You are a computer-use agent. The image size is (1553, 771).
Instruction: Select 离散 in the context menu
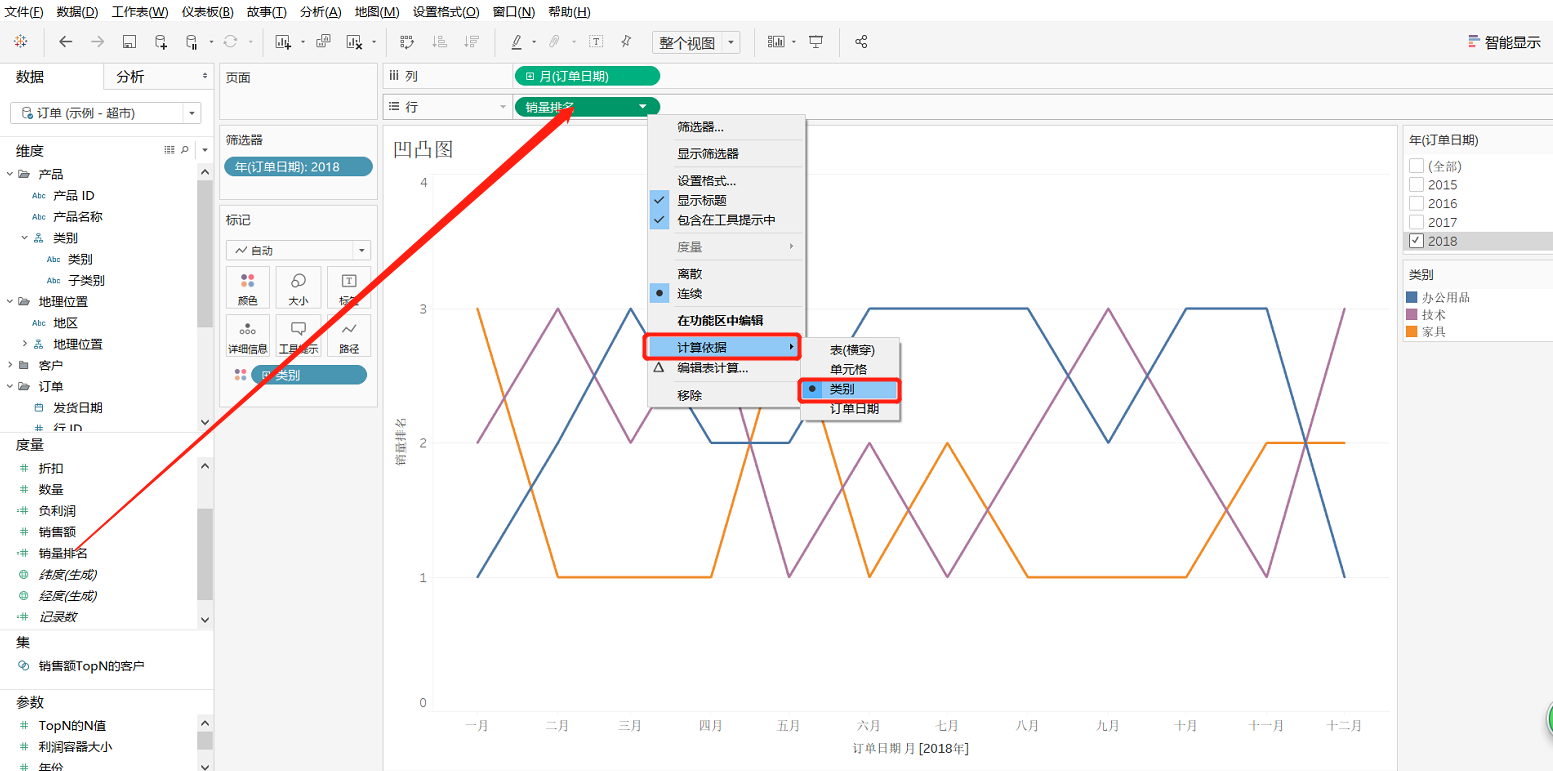tap(727, 273)
